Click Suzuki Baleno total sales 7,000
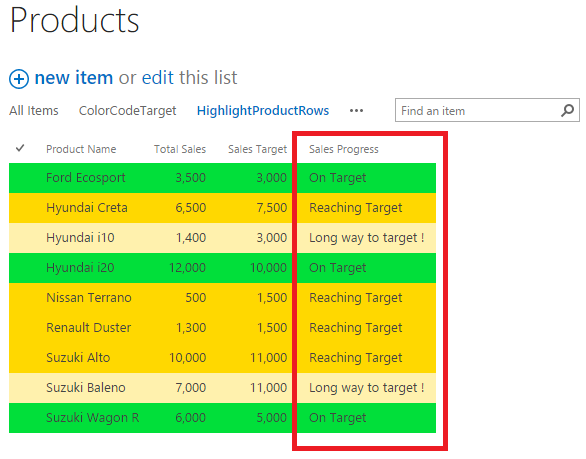586x459 pixels. [191, 388]
